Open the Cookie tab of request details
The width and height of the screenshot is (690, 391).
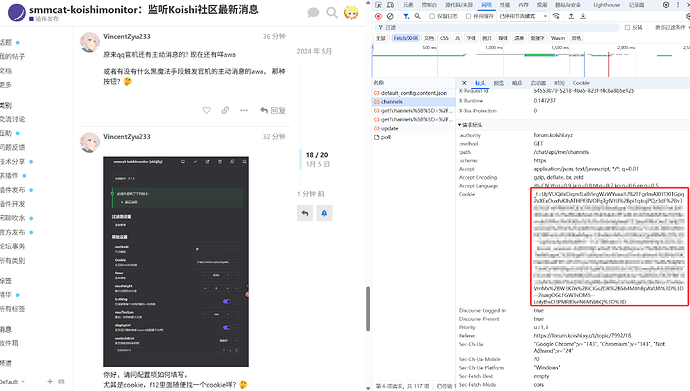point(581,83)
